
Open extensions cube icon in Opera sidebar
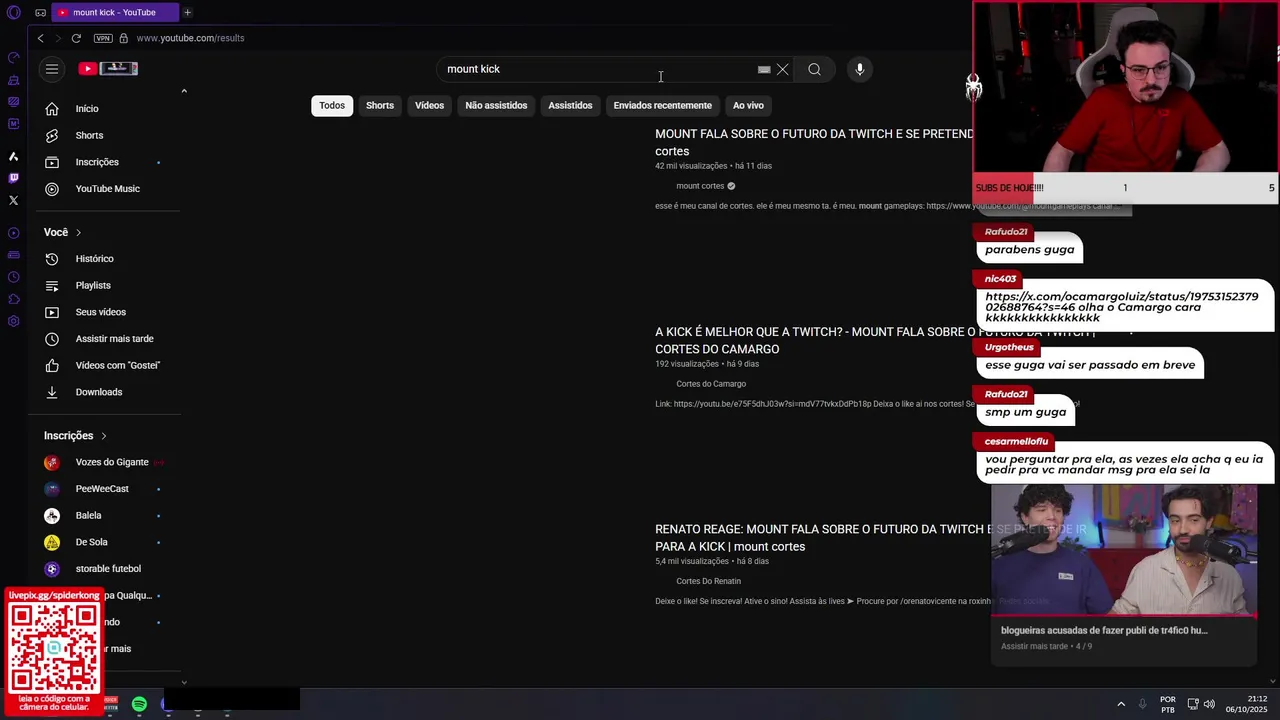[x=13, y=299]
